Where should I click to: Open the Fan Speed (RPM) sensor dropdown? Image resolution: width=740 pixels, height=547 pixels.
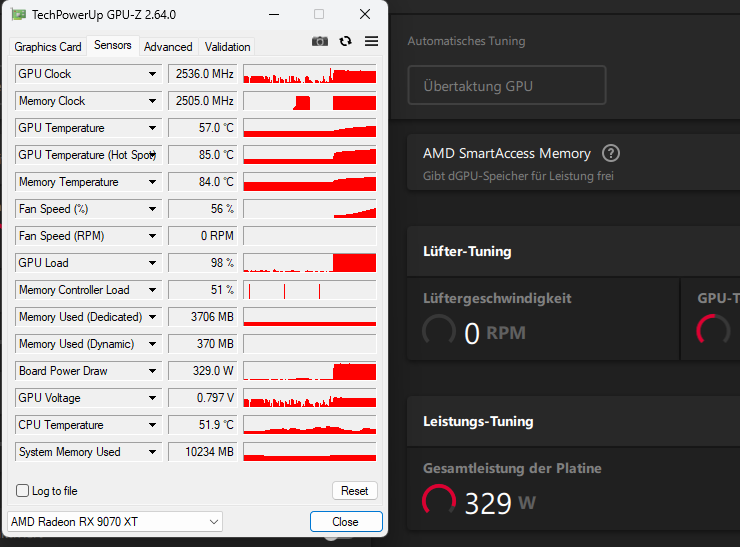pyautogui.click(x=152, y=236)
